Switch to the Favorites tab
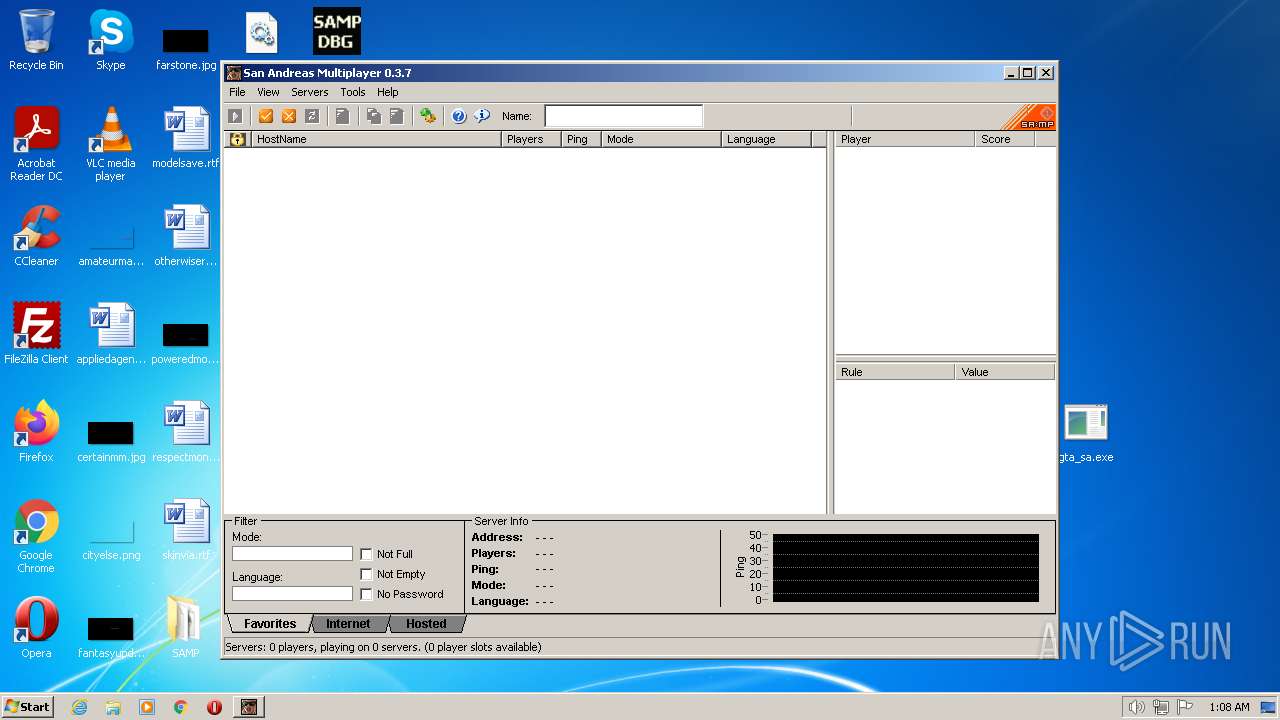Screen dimensions: 1280x720 [270, 624]
